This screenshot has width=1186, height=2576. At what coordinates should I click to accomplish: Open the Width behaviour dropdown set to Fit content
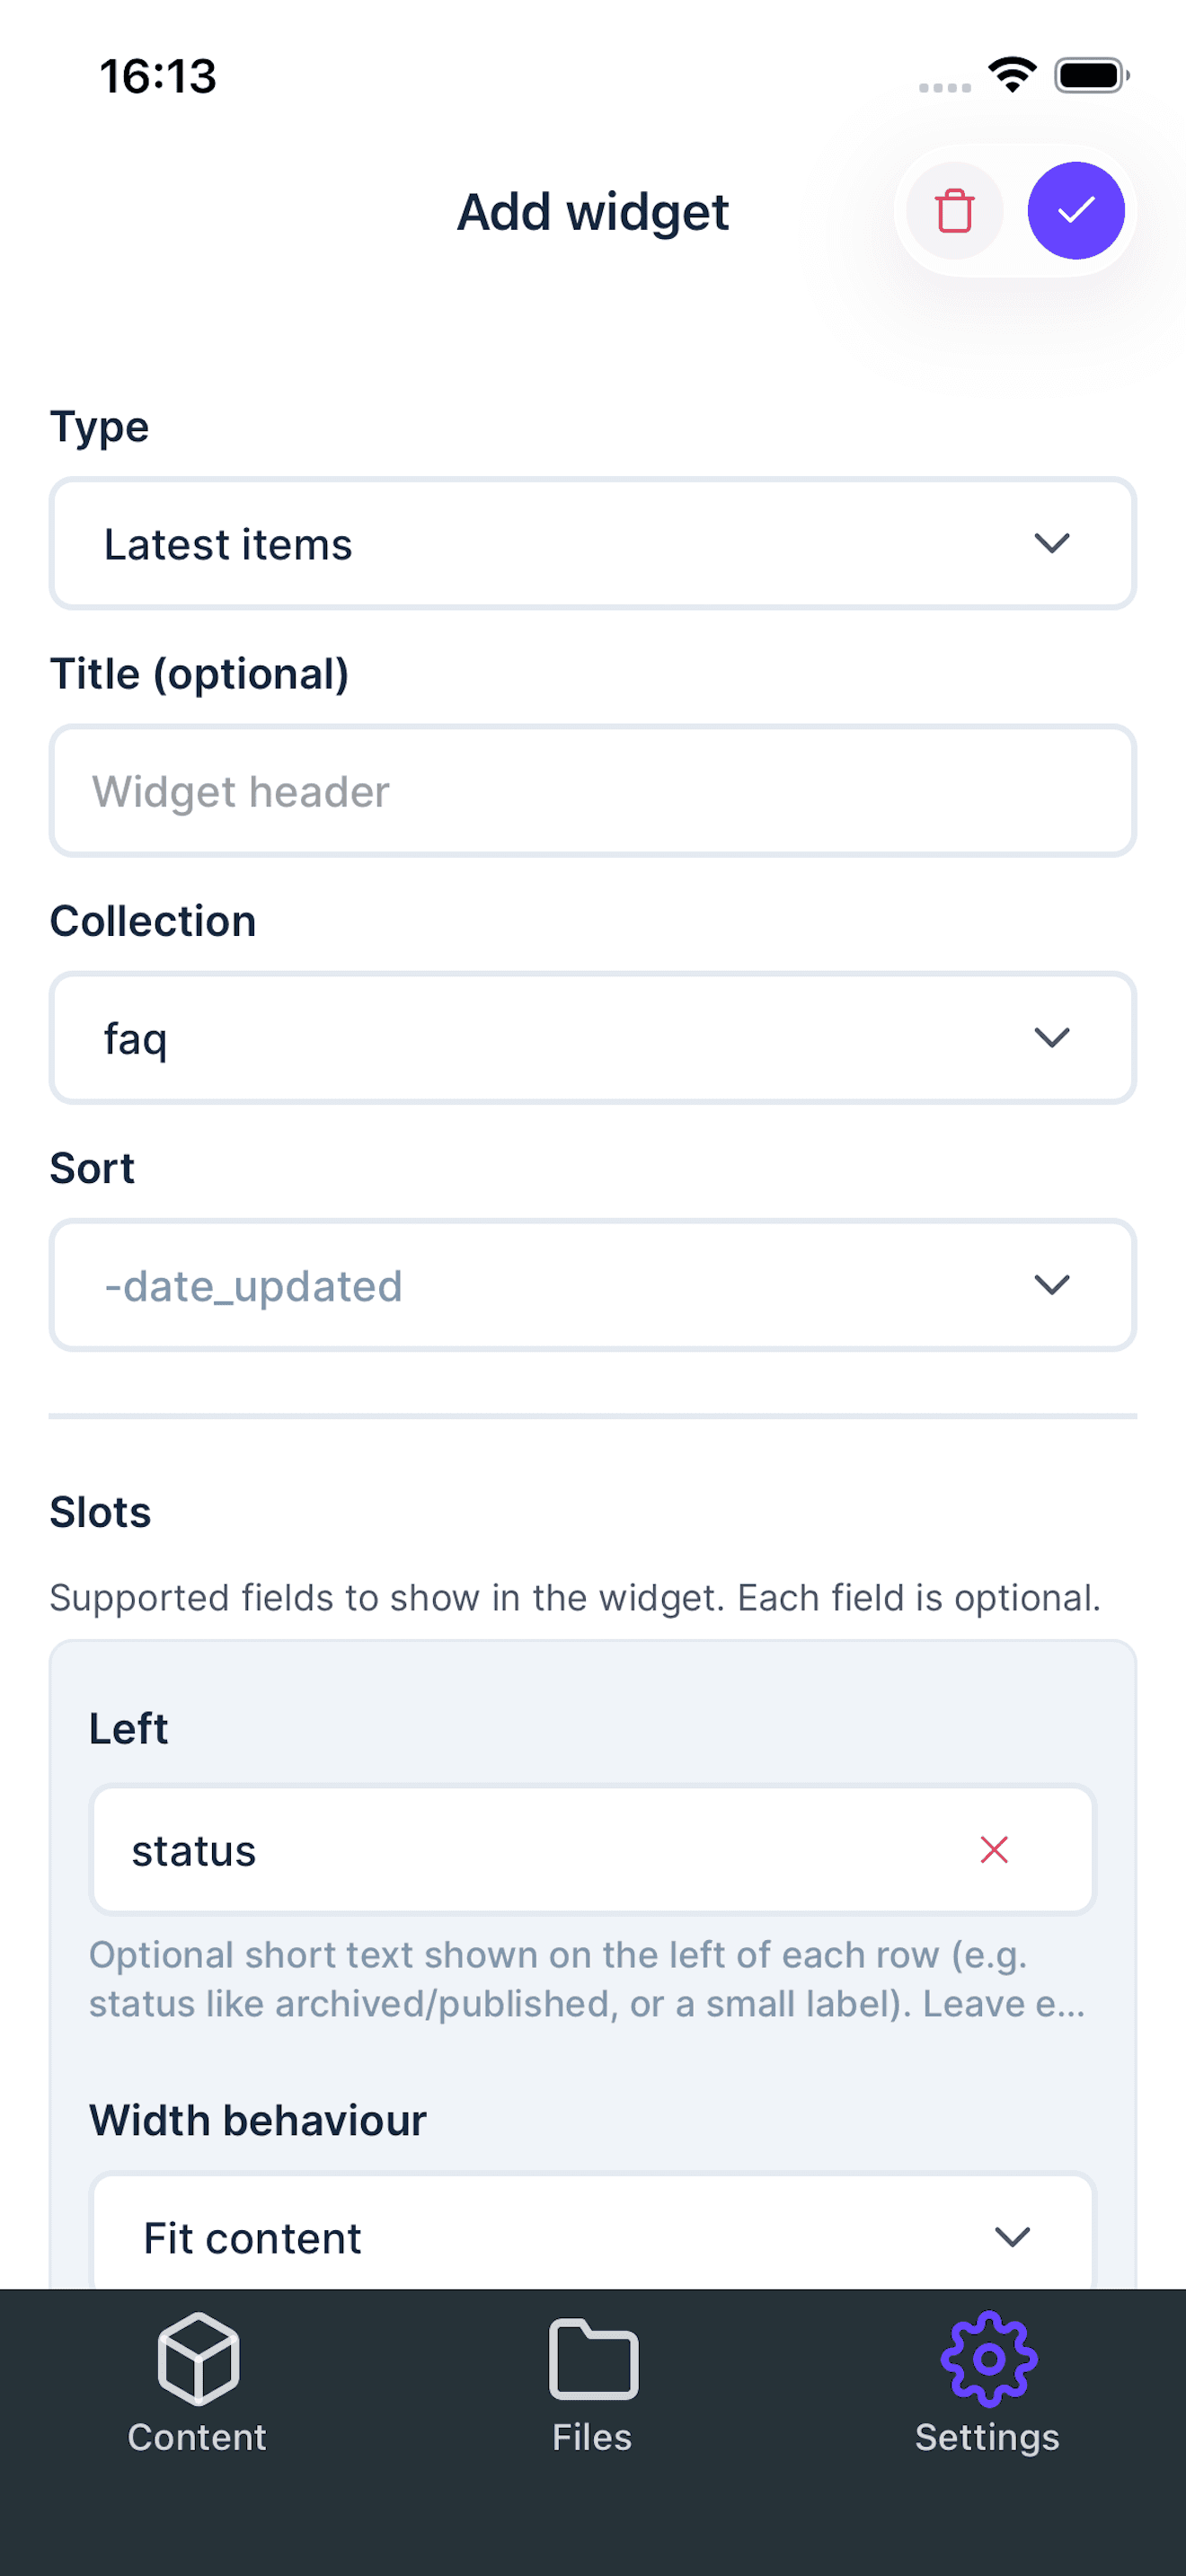click(592, 2238)
